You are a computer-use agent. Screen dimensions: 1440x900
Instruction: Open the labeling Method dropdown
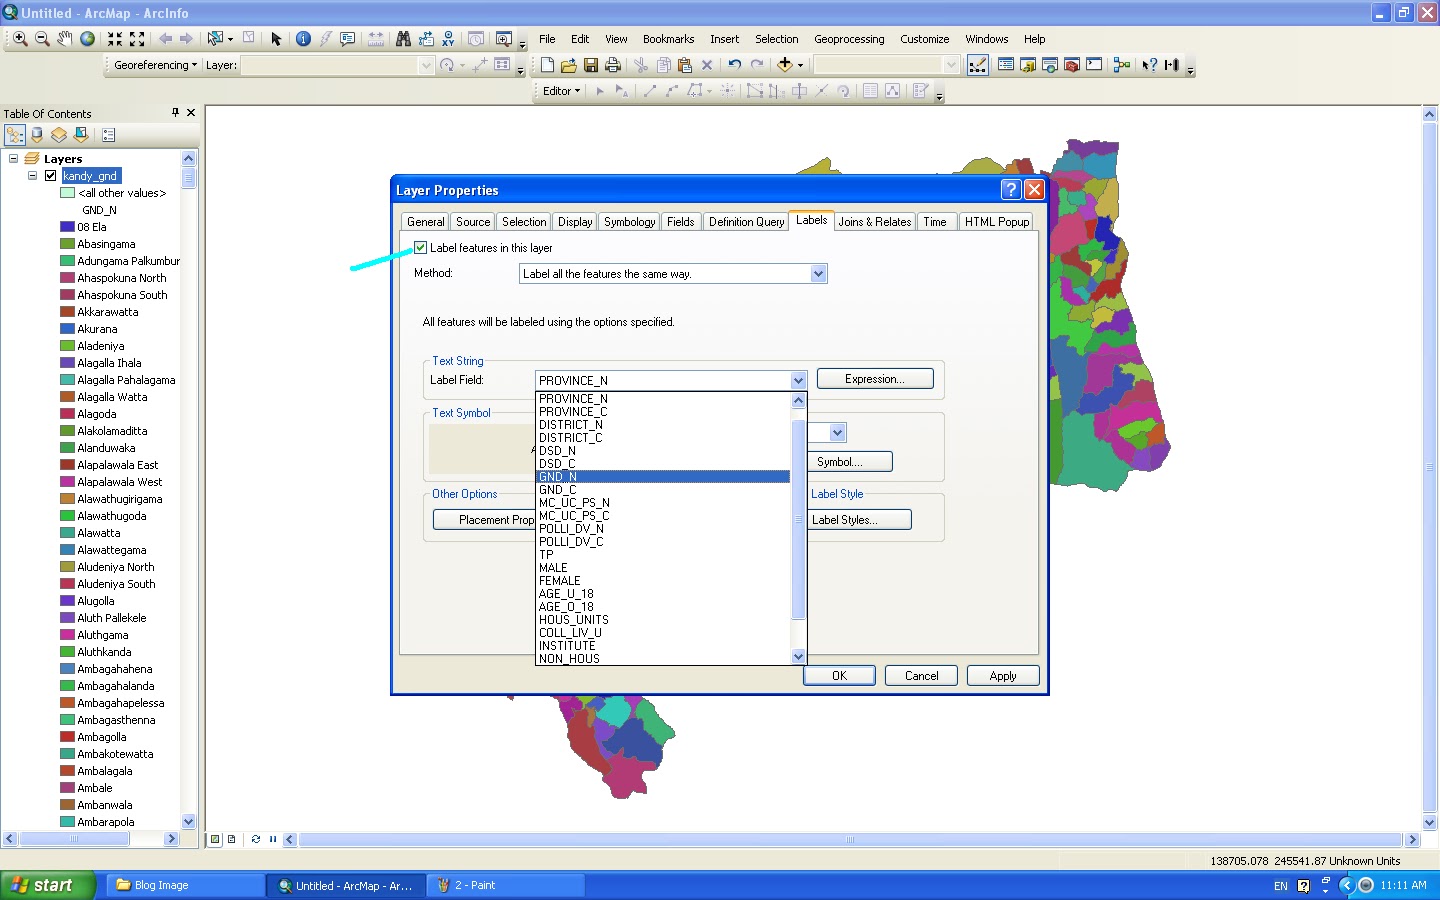tap(818, 273)
